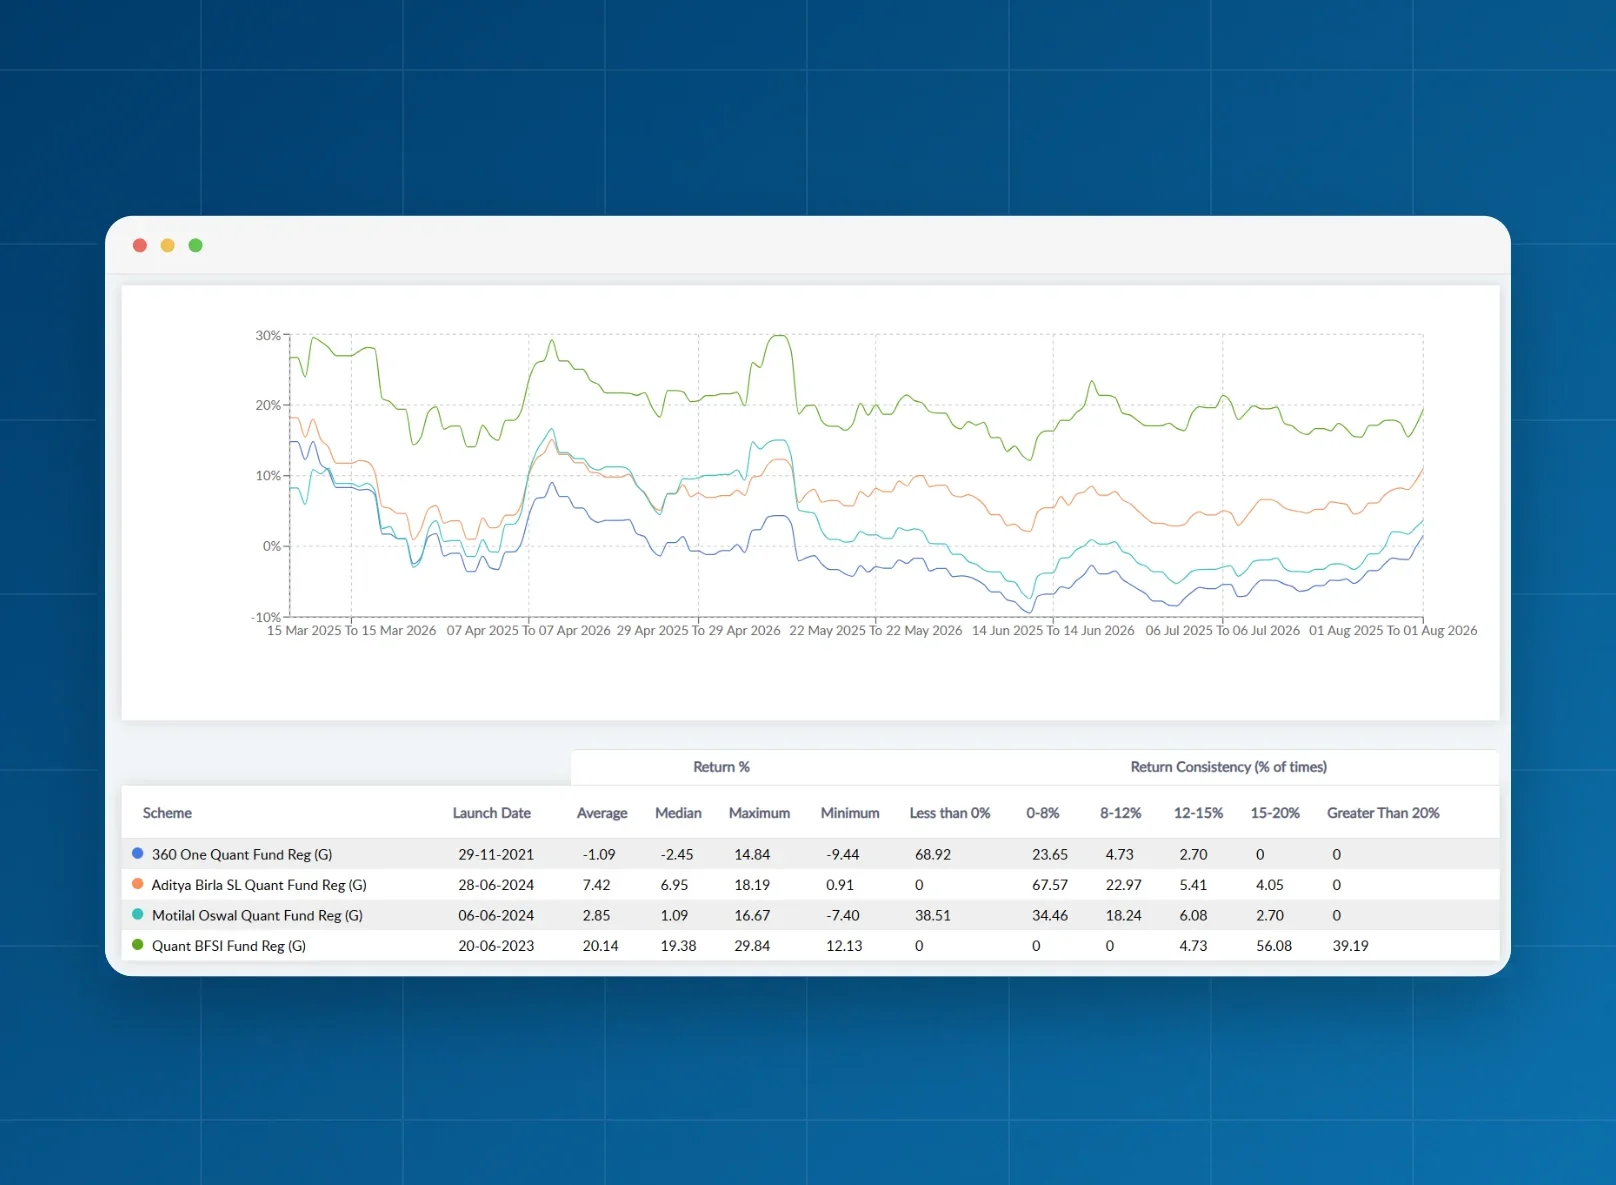The height and width of the screenshot is (1185, 1616).
Task: Click the teal Motilal Oswal Quant legend dot
Action: (x=138, y=914)
